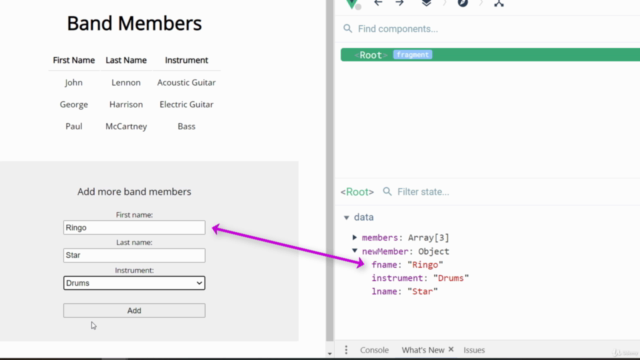Click the Add more band members heading
640x360 pixels.
[x=134, y=192]
